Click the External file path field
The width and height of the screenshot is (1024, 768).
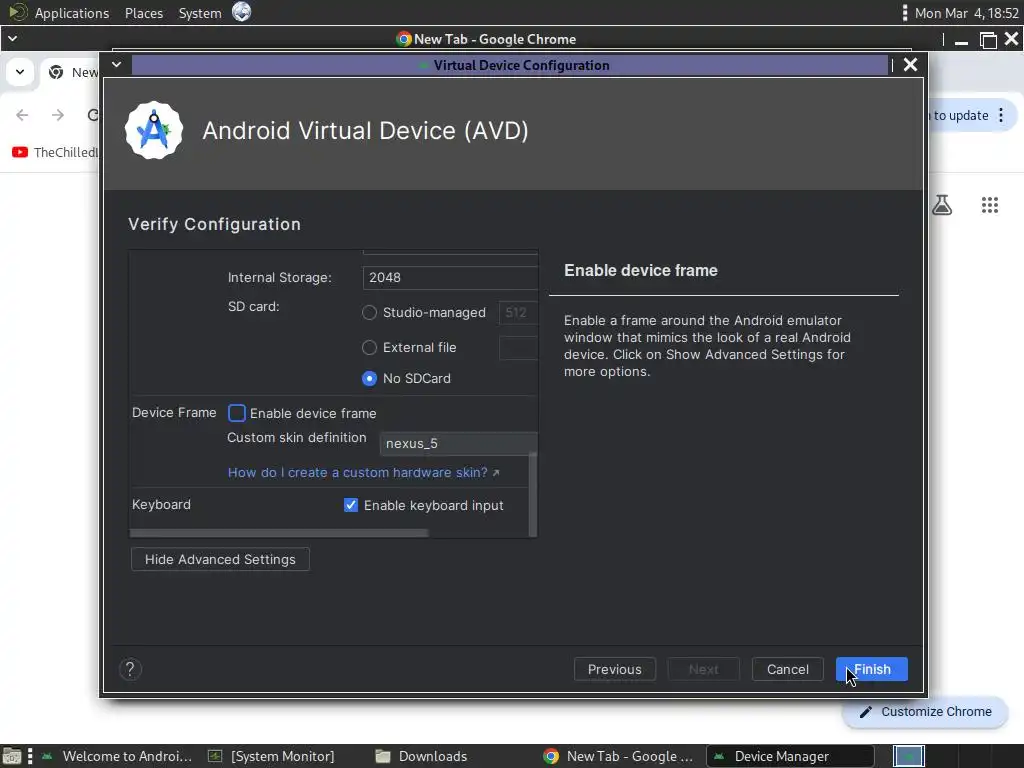click(518, 347)
